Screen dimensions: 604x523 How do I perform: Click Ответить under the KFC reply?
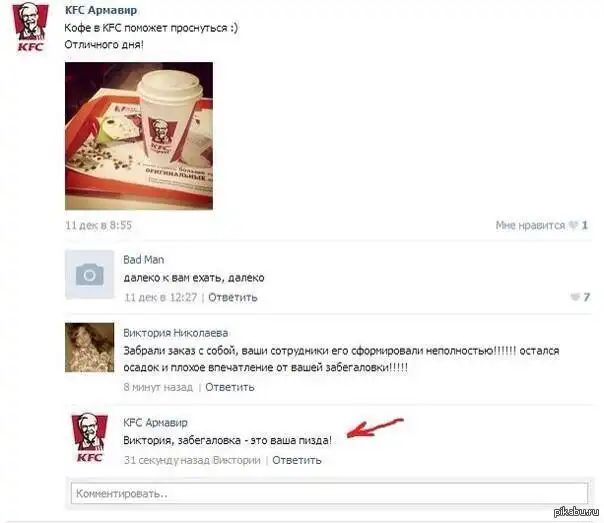(297, 460)
